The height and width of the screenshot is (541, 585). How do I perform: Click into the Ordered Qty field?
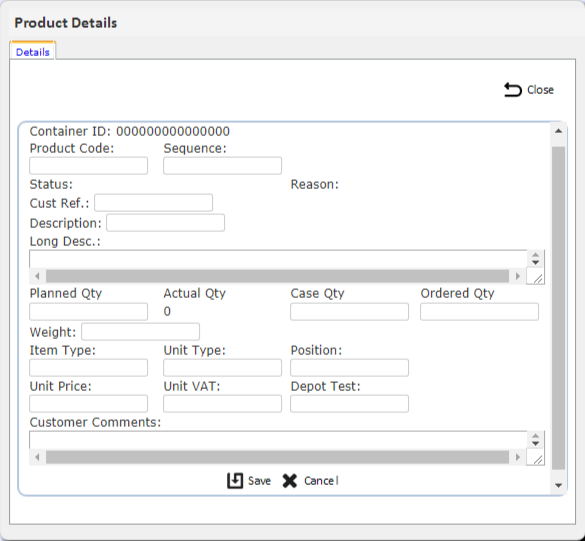pos(479,312)
